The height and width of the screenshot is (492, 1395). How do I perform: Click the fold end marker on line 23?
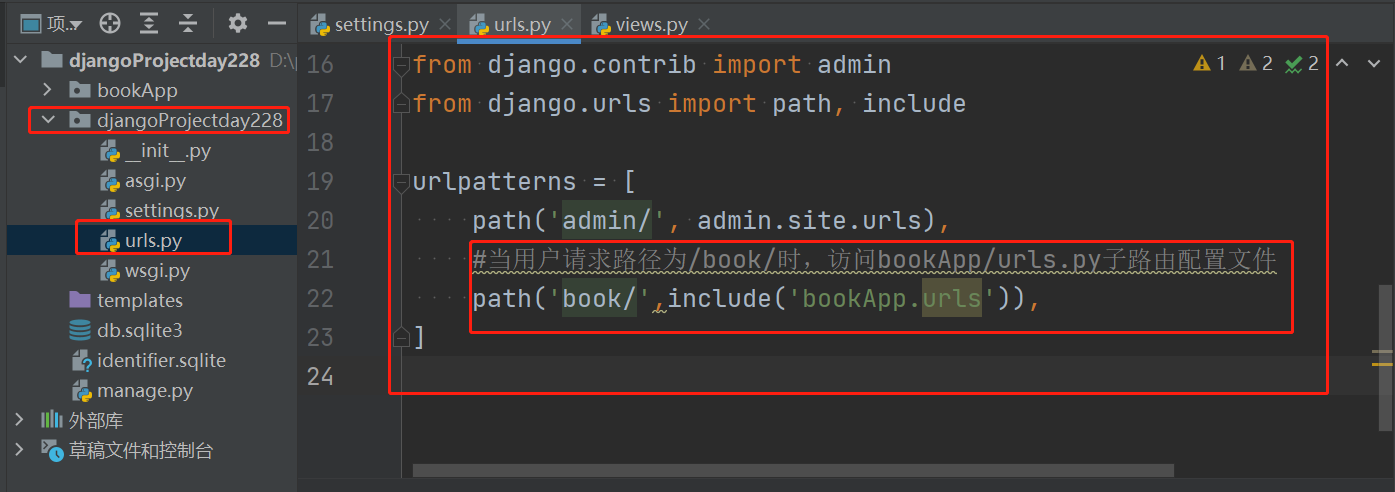pyautogui.click(x=402, y=336)
